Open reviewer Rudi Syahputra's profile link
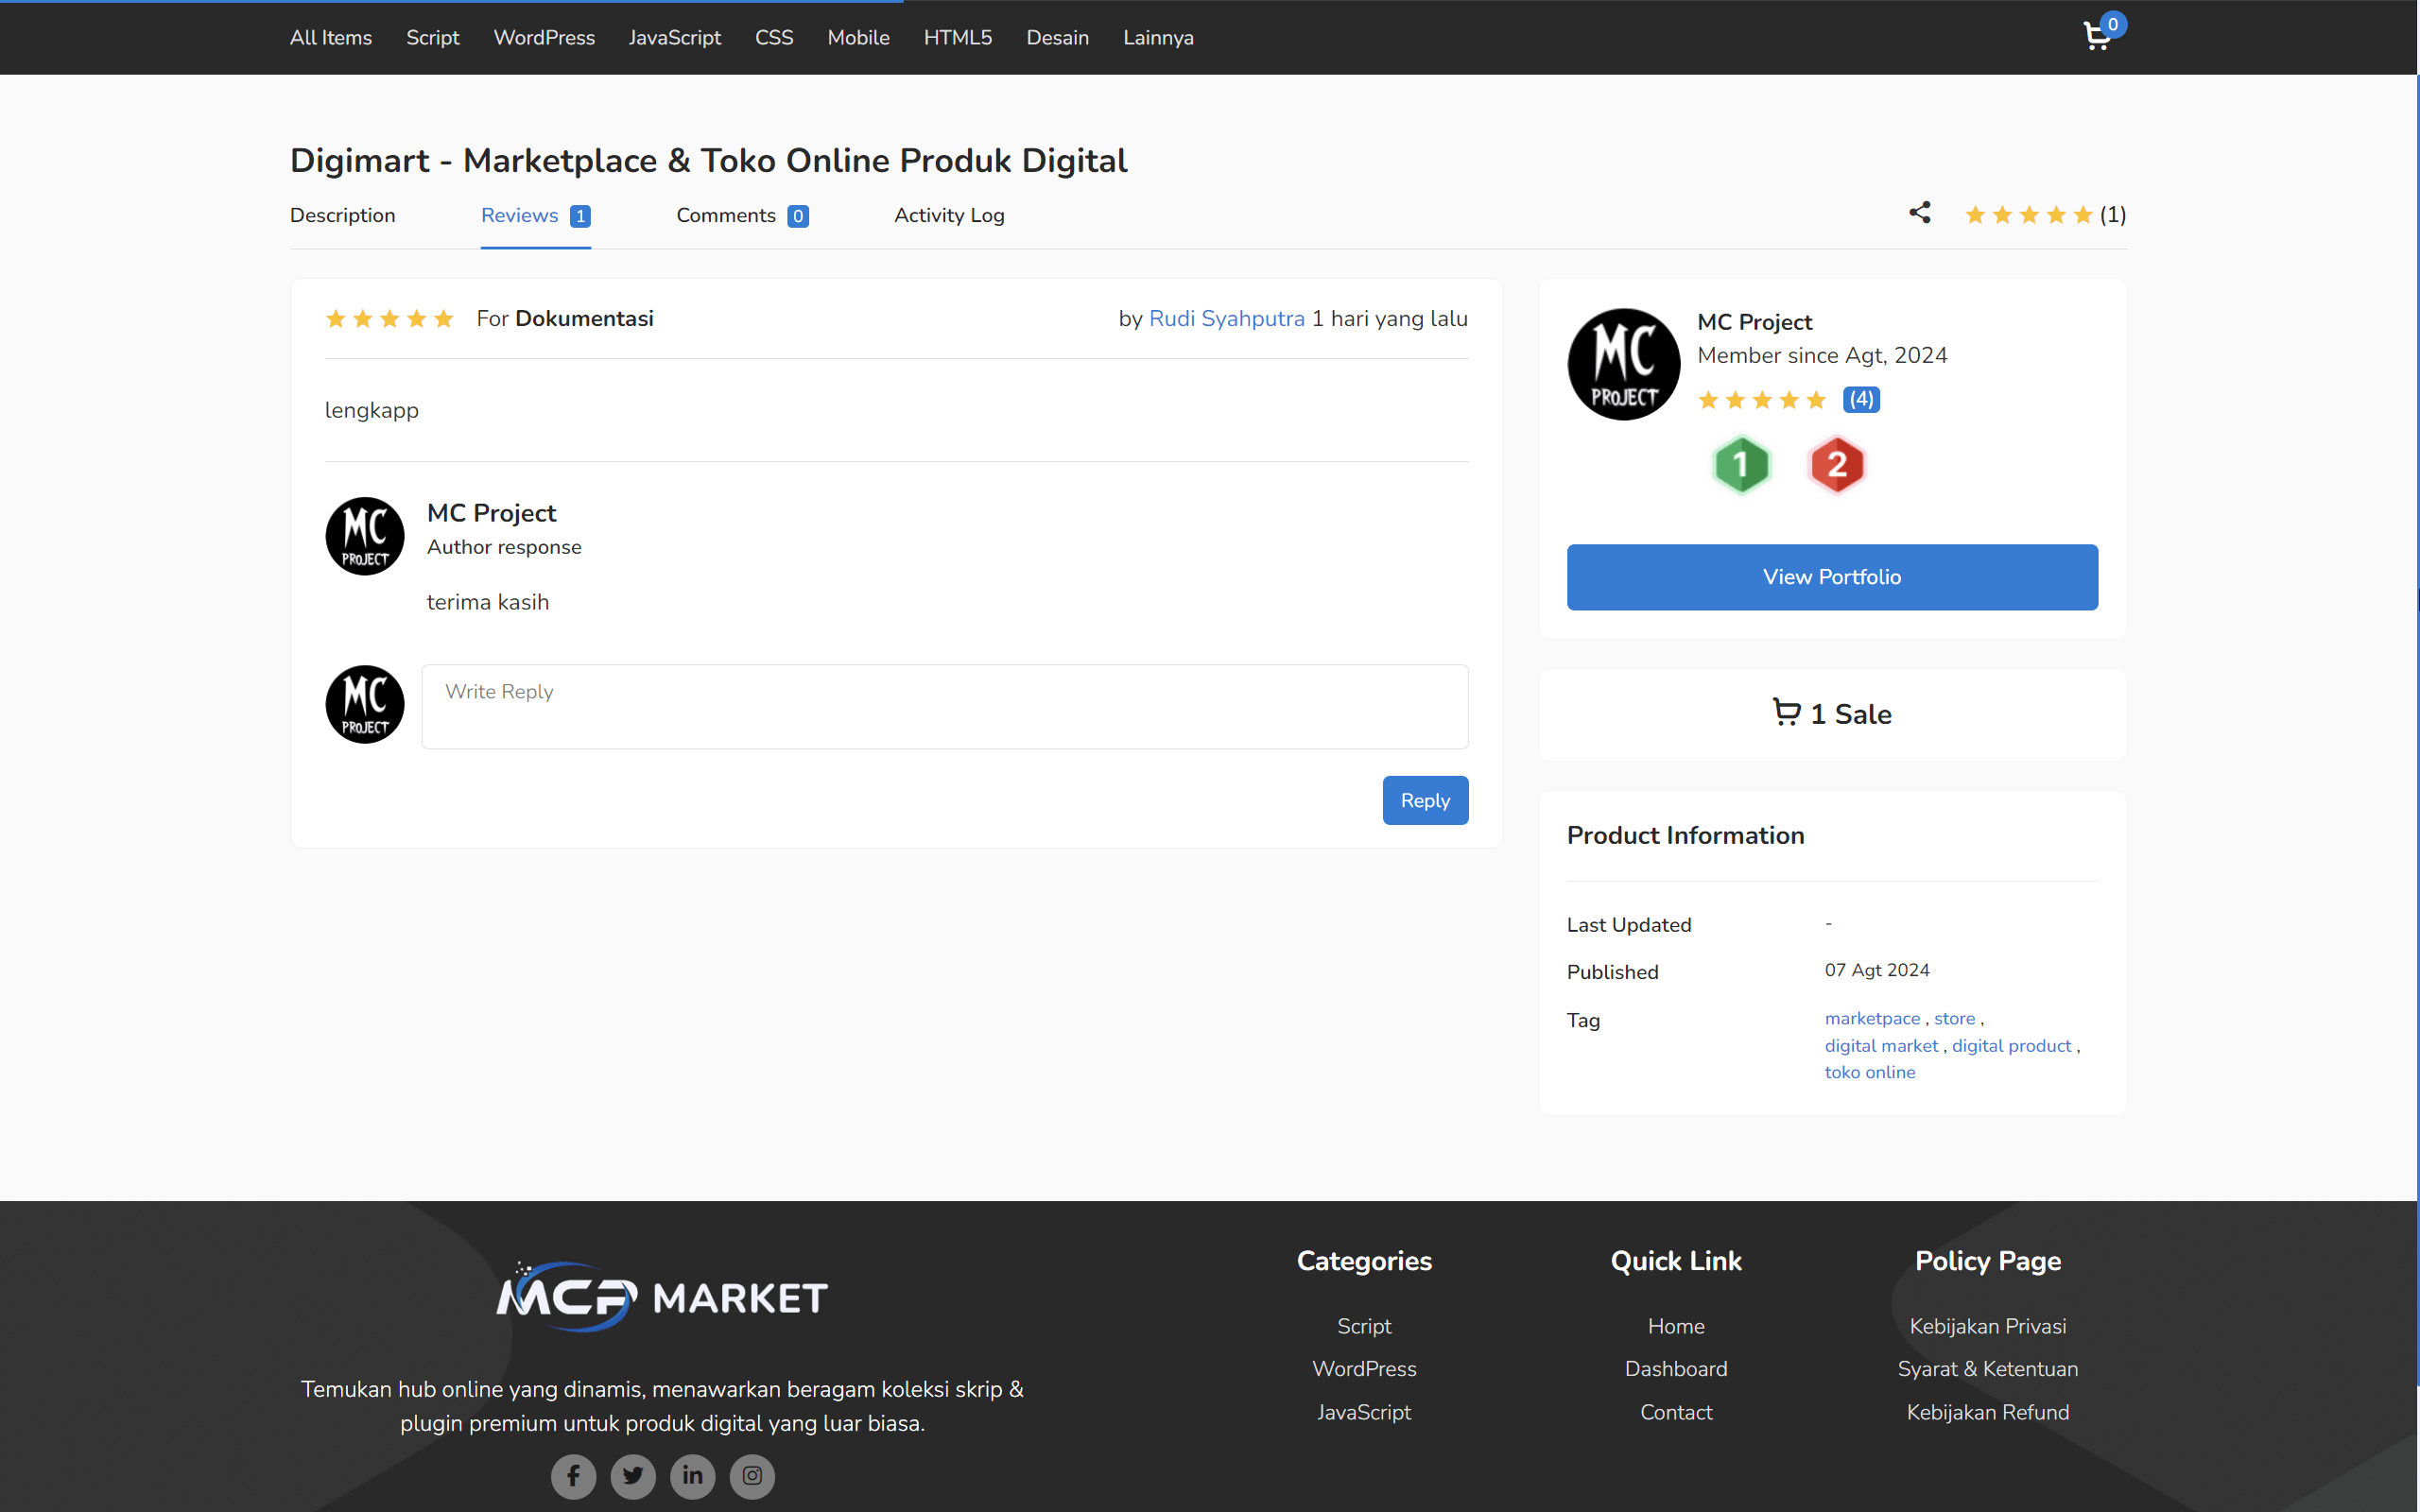 [x=1227, y=319]
